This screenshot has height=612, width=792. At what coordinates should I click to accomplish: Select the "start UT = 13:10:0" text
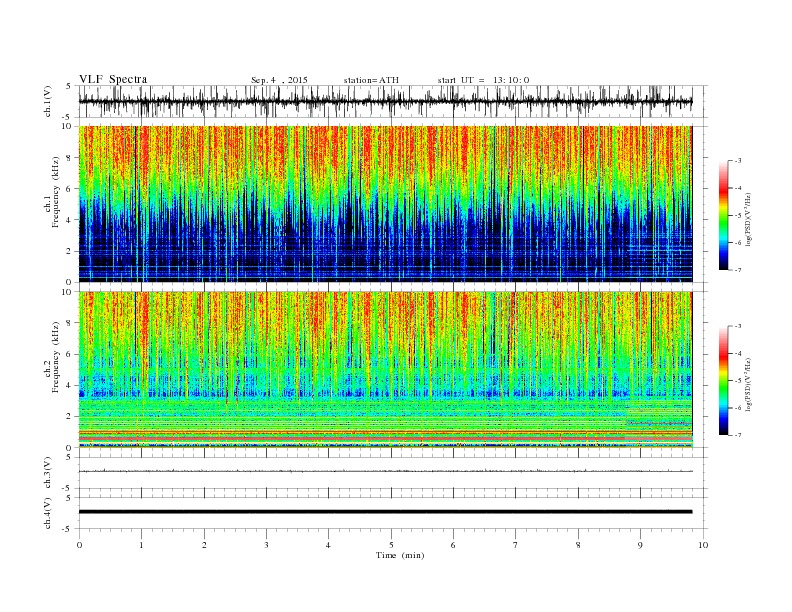(x=483, y=80)
